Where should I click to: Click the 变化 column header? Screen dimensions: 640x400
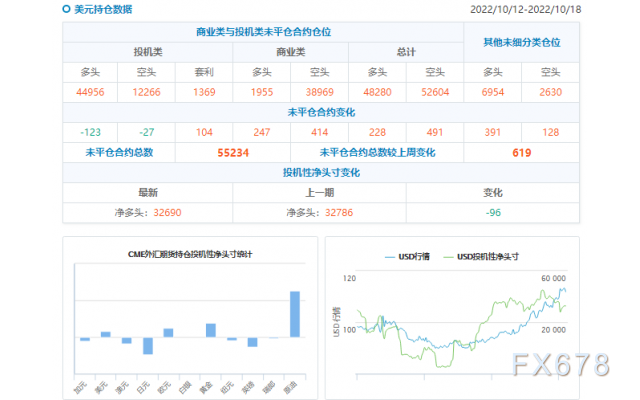[x=493, y=193]
